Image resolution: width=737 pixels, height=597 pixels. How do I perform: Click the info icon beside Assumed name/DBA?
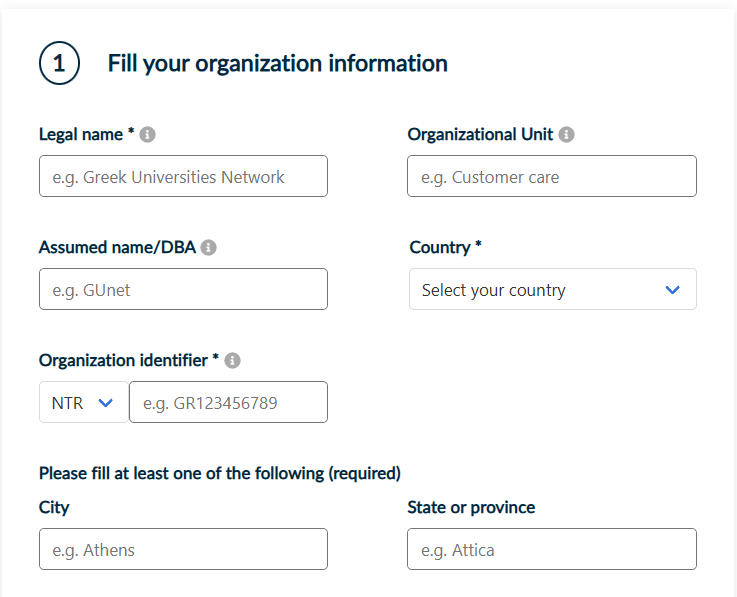[208, 247]
